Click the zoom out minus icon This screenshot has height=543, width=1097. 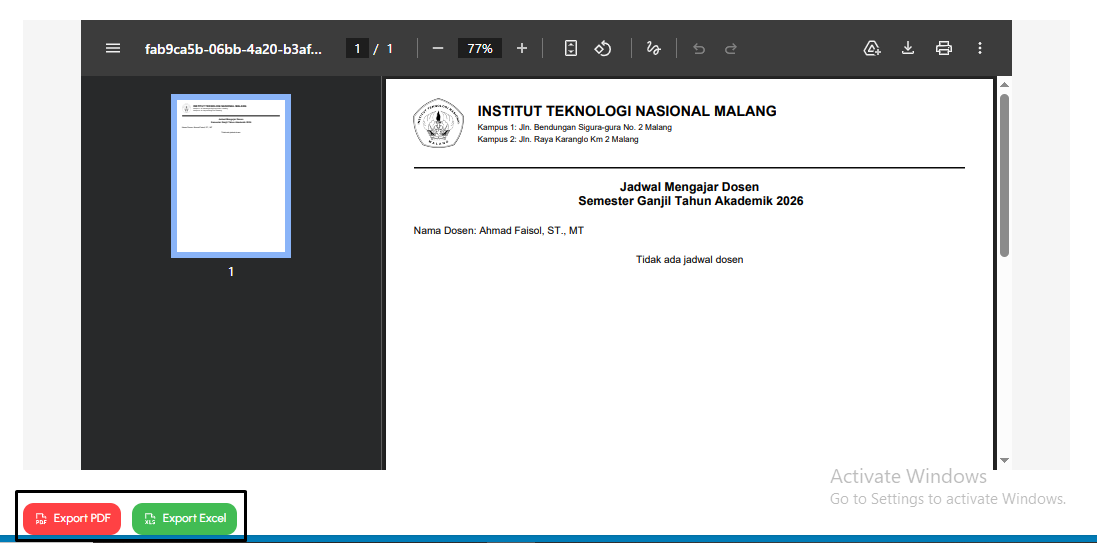click(438, 48)
